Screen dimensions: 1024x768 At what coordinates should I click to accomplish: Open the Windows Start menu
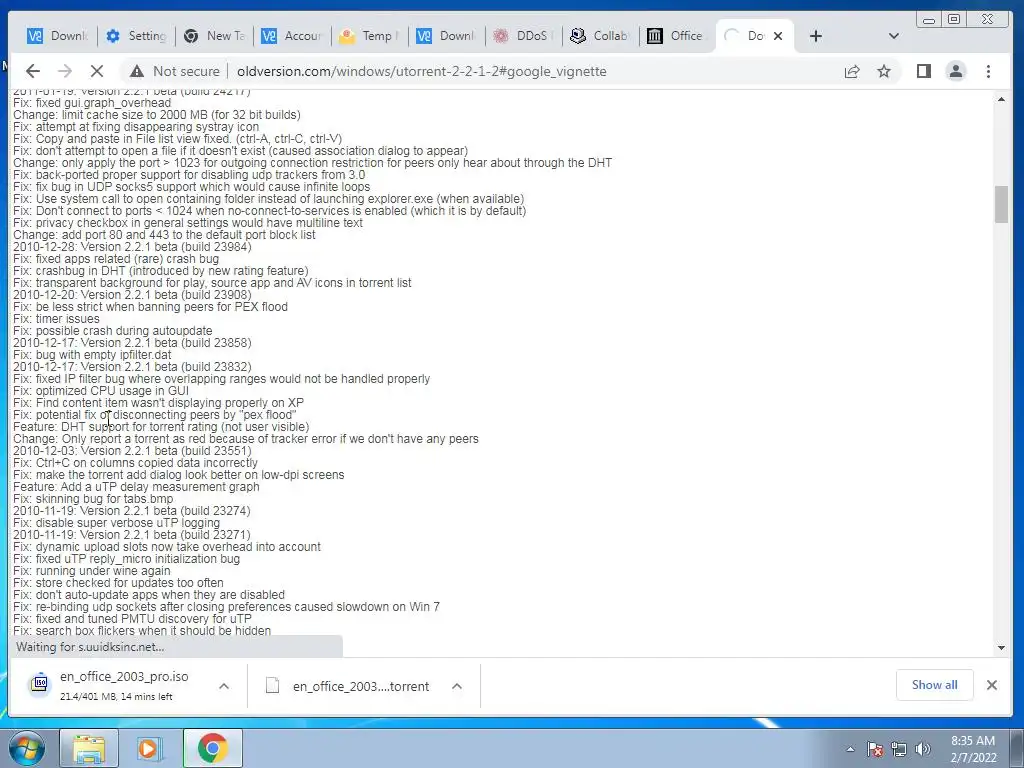[x=25, y=748]
